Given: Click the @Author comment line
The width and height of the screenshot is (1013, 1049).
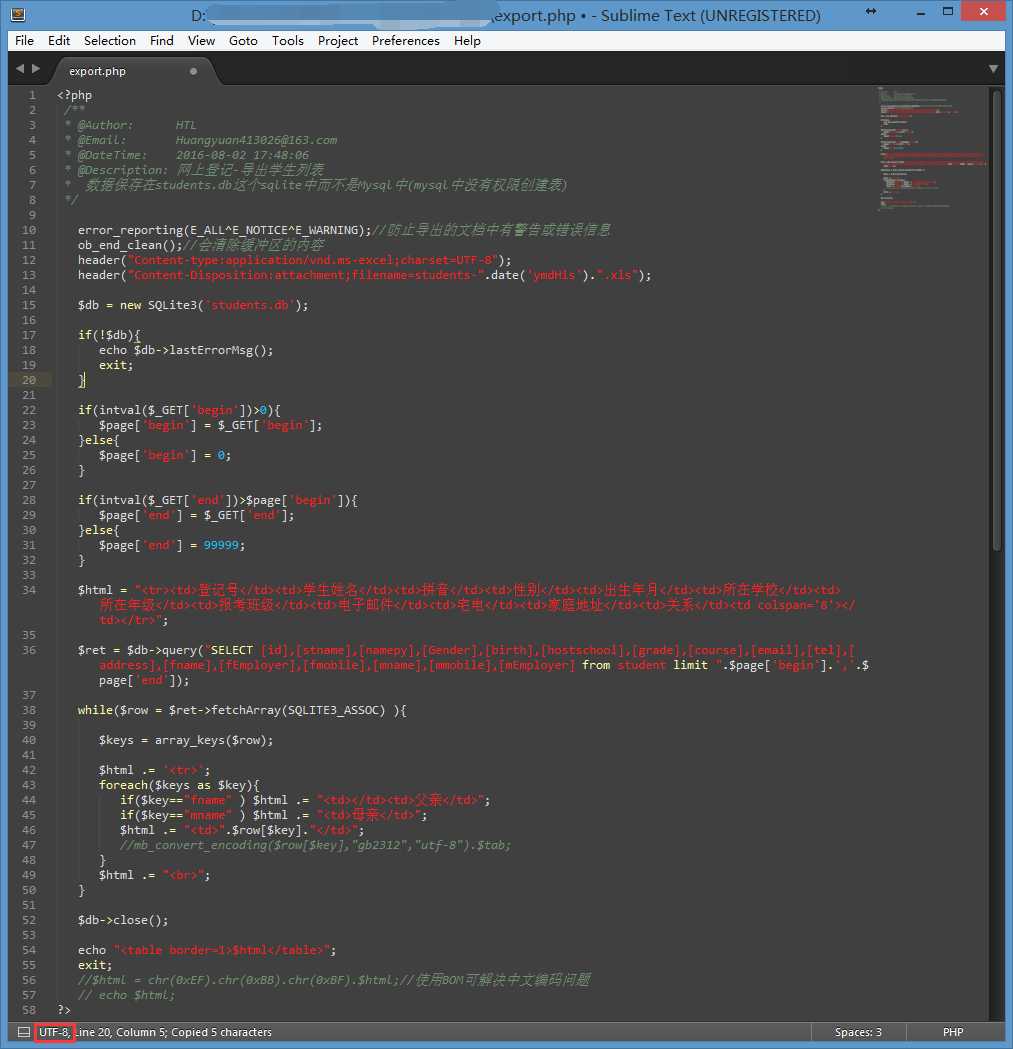Looking at the screenshot, I should coord(130,125).
